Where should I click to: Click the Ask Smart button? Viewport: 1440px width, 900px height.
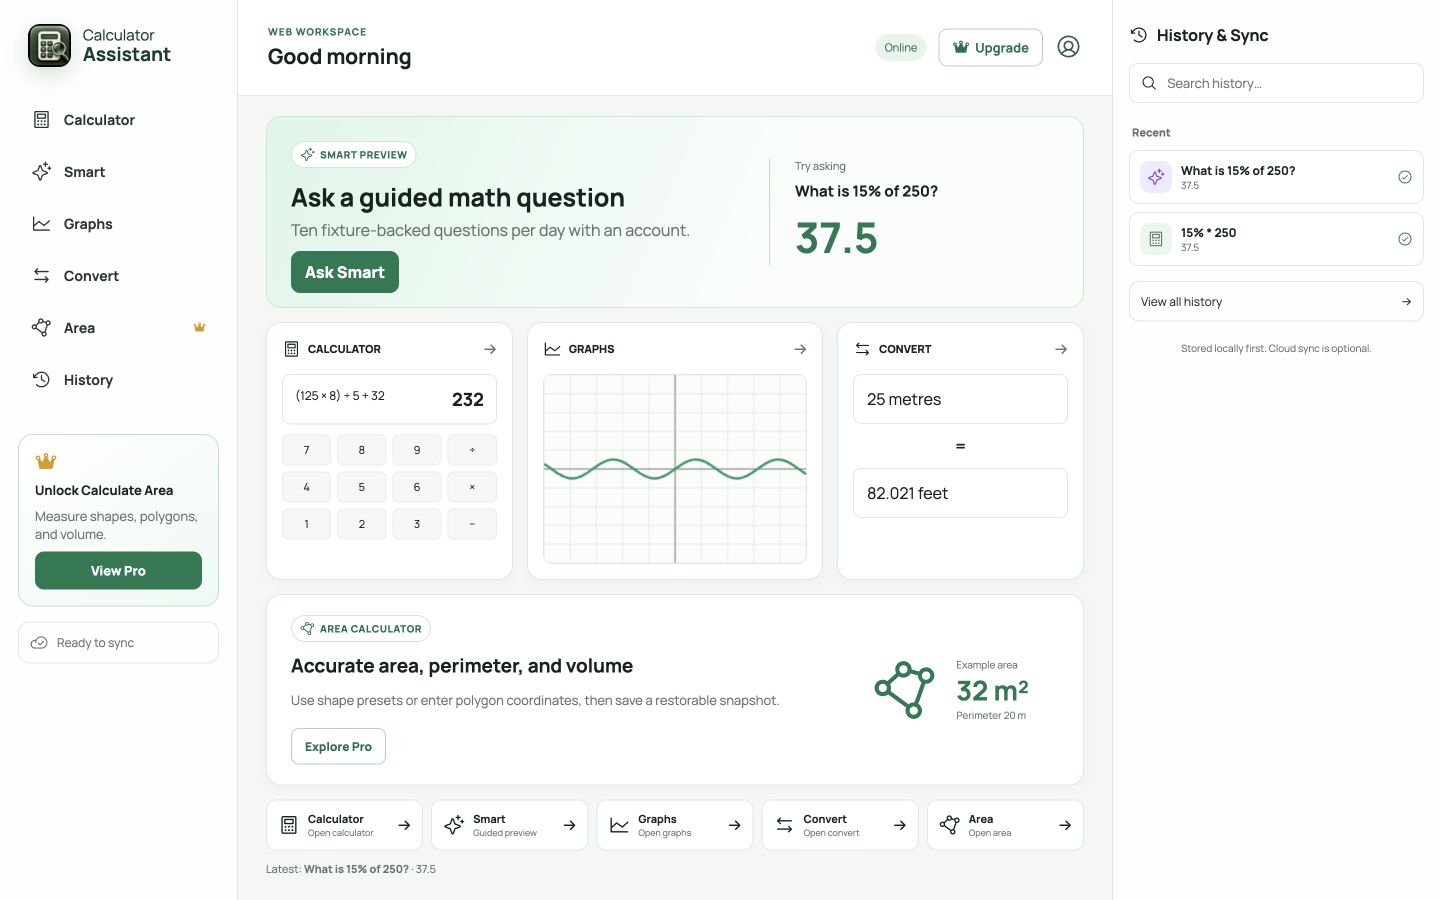click(x=345, y=272)
